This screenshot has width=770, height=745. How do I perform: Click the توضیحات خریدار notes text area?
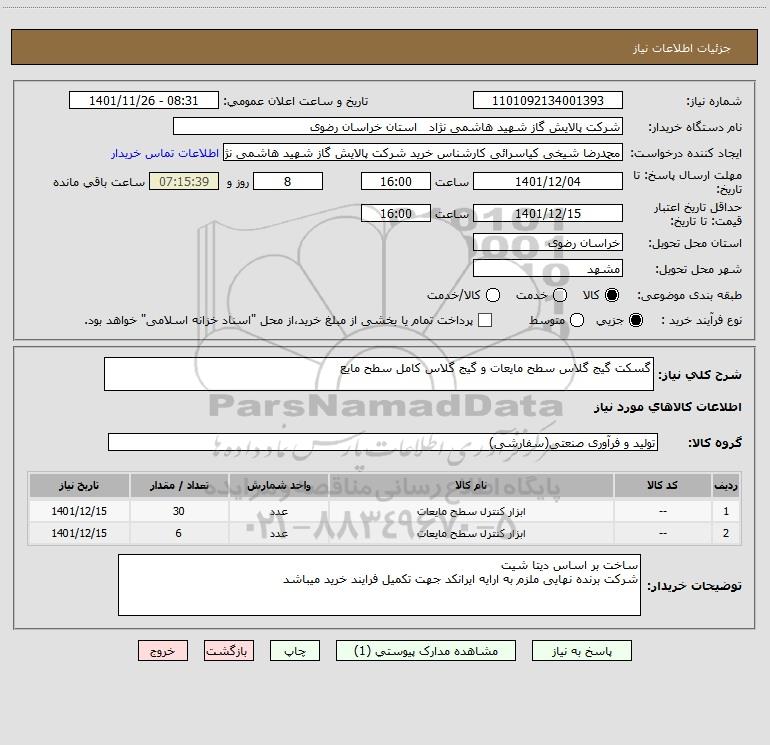379,585
